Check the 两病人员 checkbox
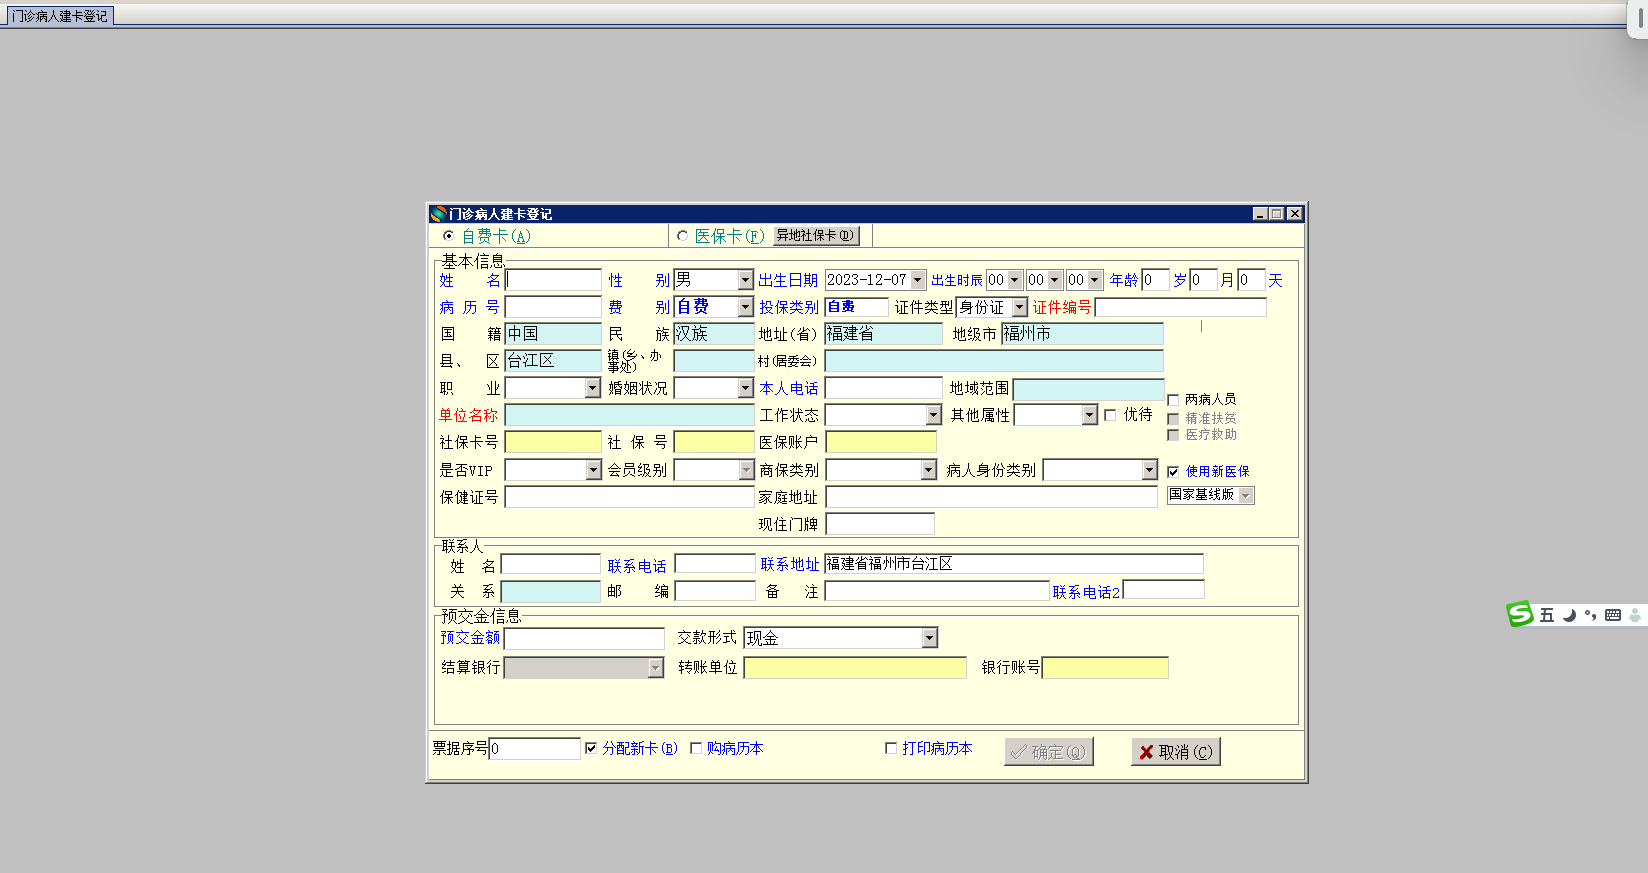The height and width of the screenshot is (873, 1648). [x=1174, y=400]
